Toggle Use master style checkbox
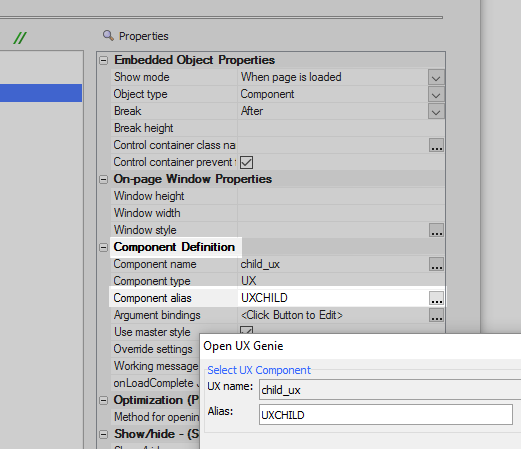This screenshot has width=521, height=449. tap(246, 330)
